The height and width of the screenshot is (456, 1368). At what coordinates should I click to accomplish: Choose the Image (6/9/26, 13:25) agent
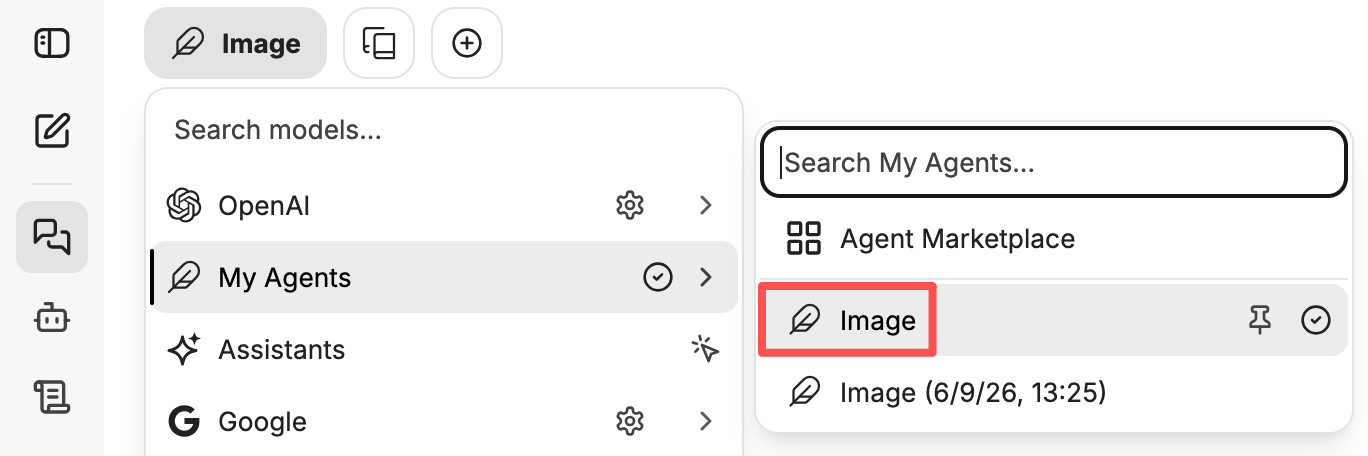[x=1054, y=393]
